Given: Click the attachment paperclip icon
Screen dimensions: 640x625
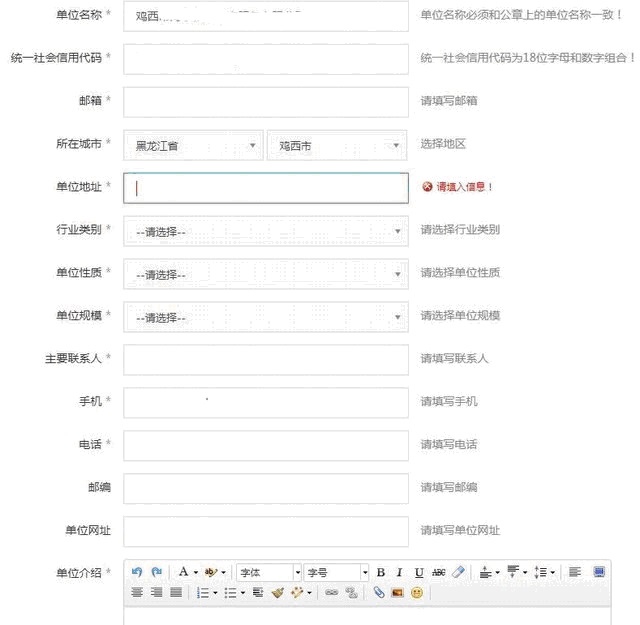Looking at the screenshot, I should tap(379, 593).
